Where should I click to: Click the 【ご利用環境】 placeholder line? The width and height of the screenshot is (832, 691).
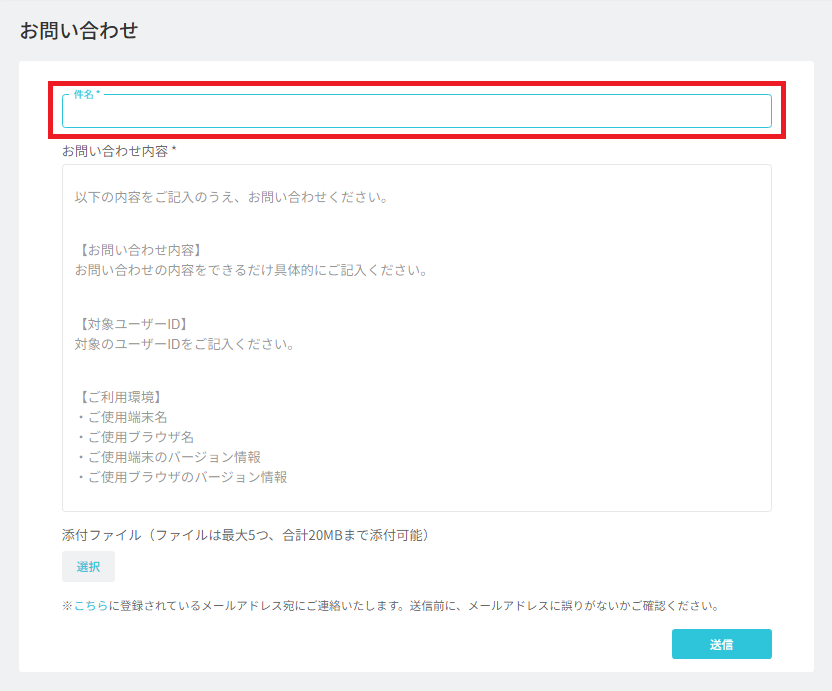click(118, 397)
